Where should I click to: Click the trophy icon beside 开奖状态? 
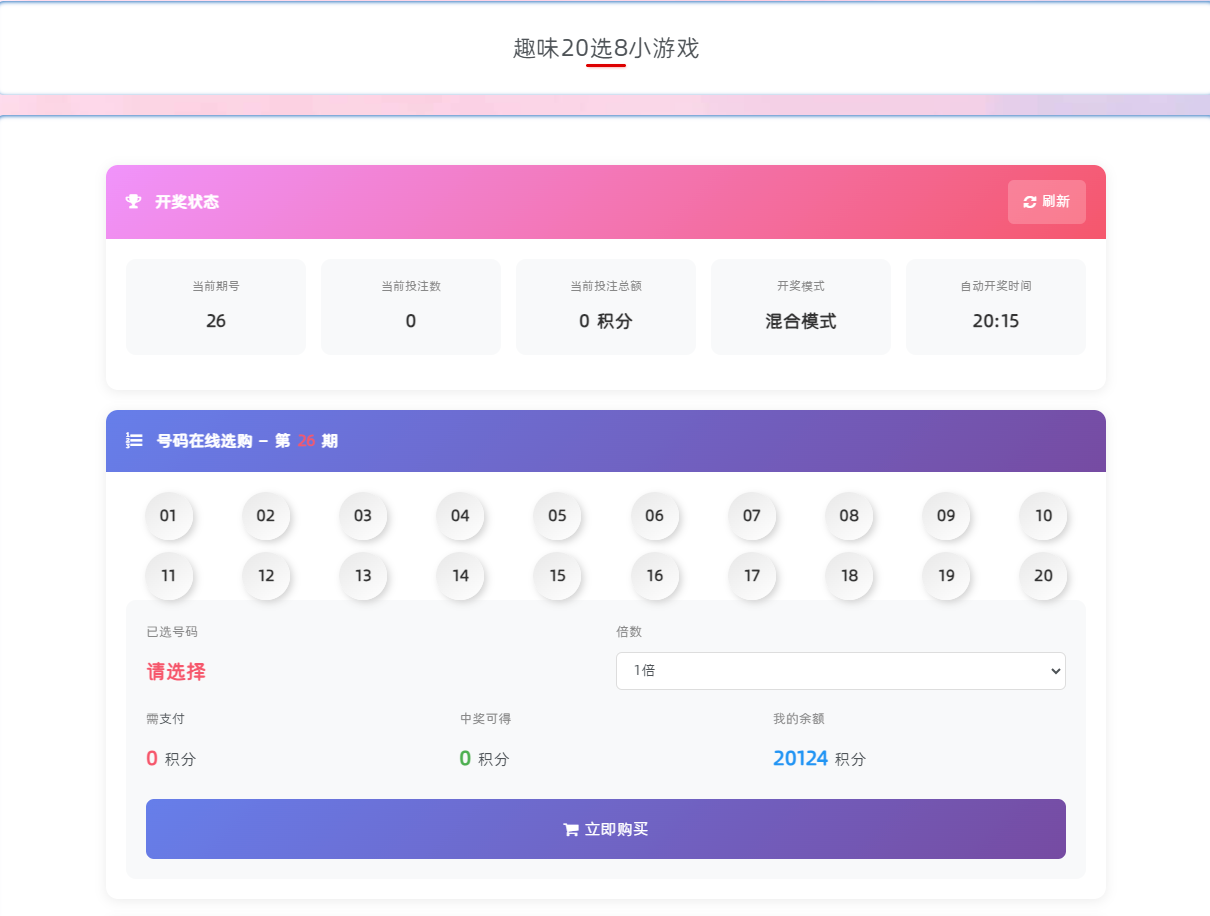(x=133, y=202)
